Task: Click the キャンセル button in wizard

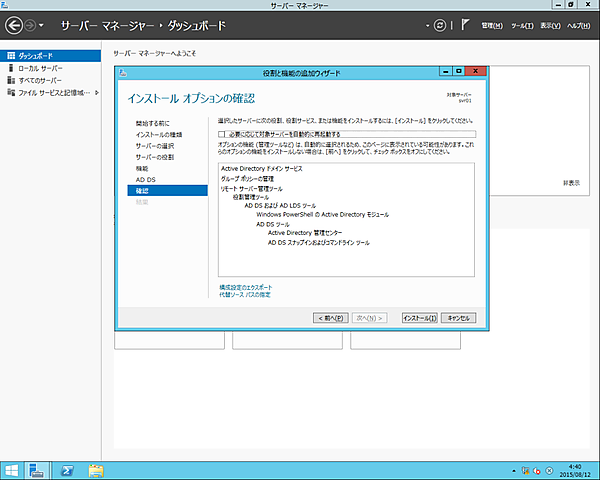Action: pyautogui.click(x=458, y=317)
